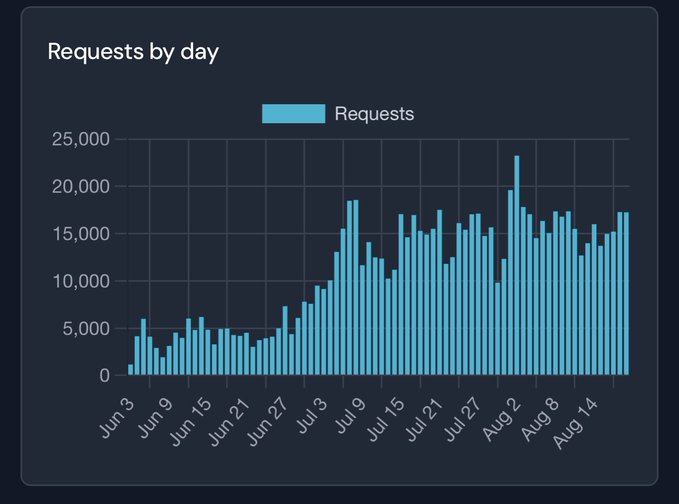This screenshot has width=679, height=504.
Task: Click the 25,000 y-axis label
Action: tap(81, 139)
